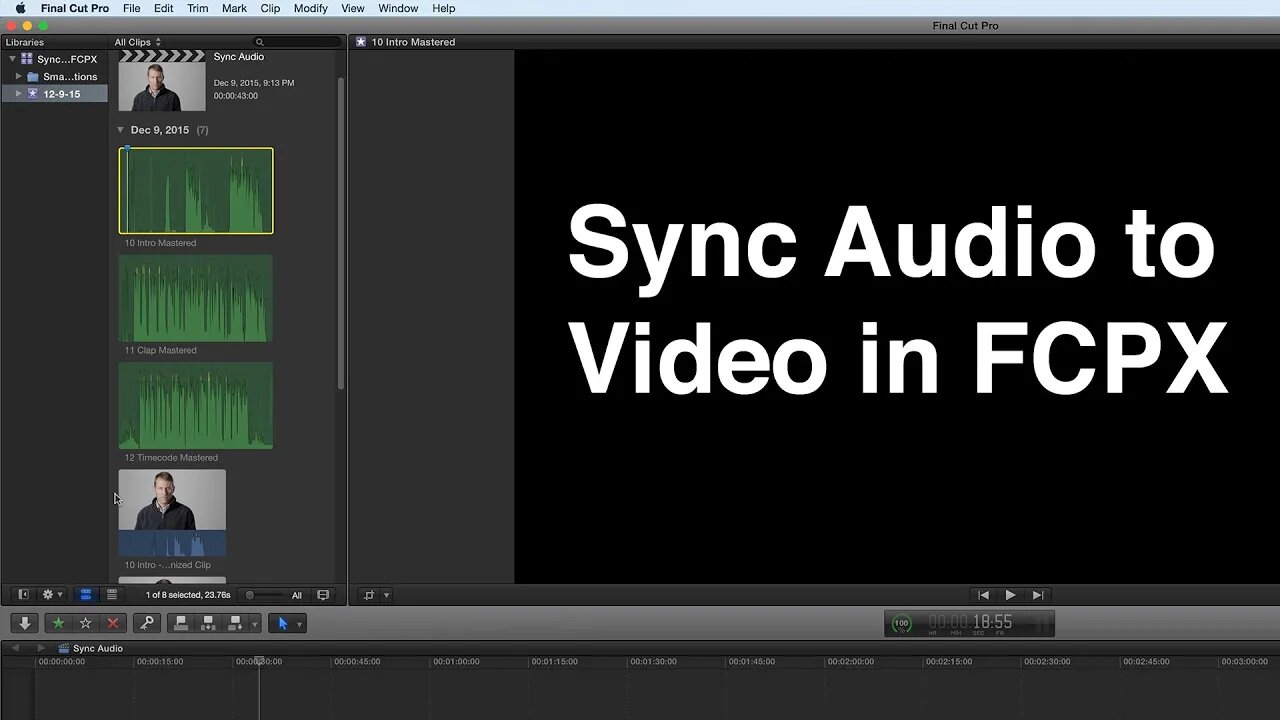Switch browser to list view
The width and height of the screenshot is (1280, 720).
point(112,595)
